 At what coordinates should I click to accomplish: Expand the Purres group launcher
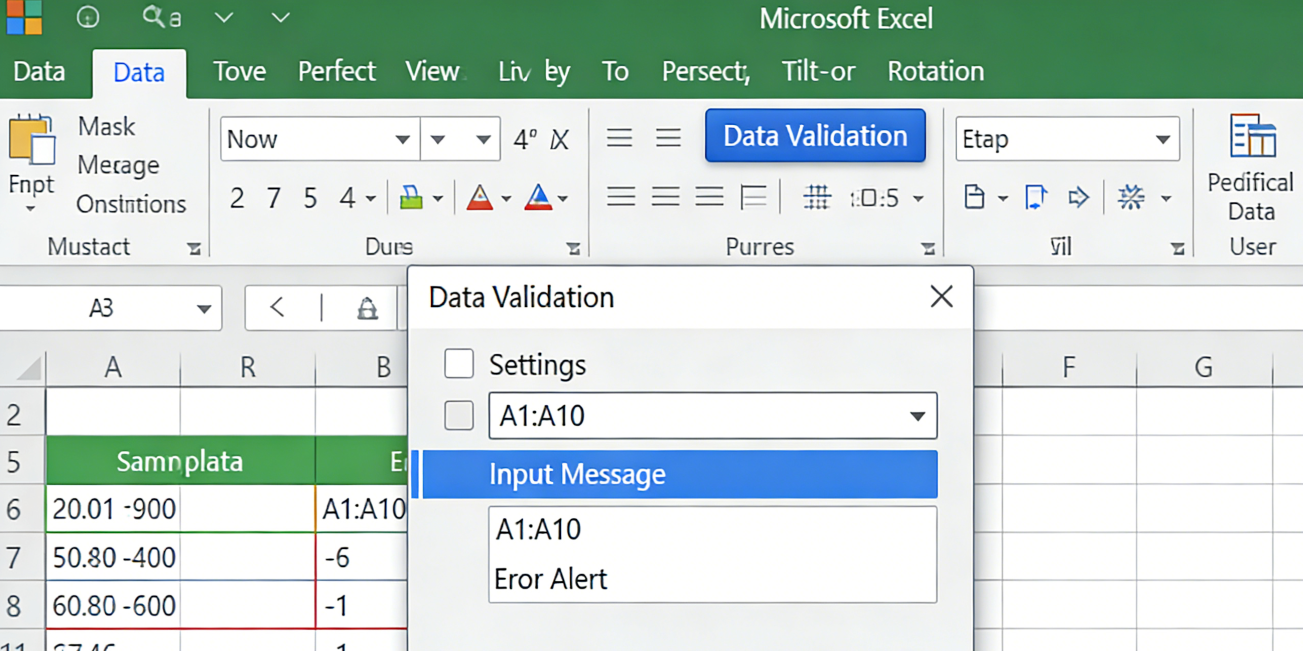[x=928, y=248]
